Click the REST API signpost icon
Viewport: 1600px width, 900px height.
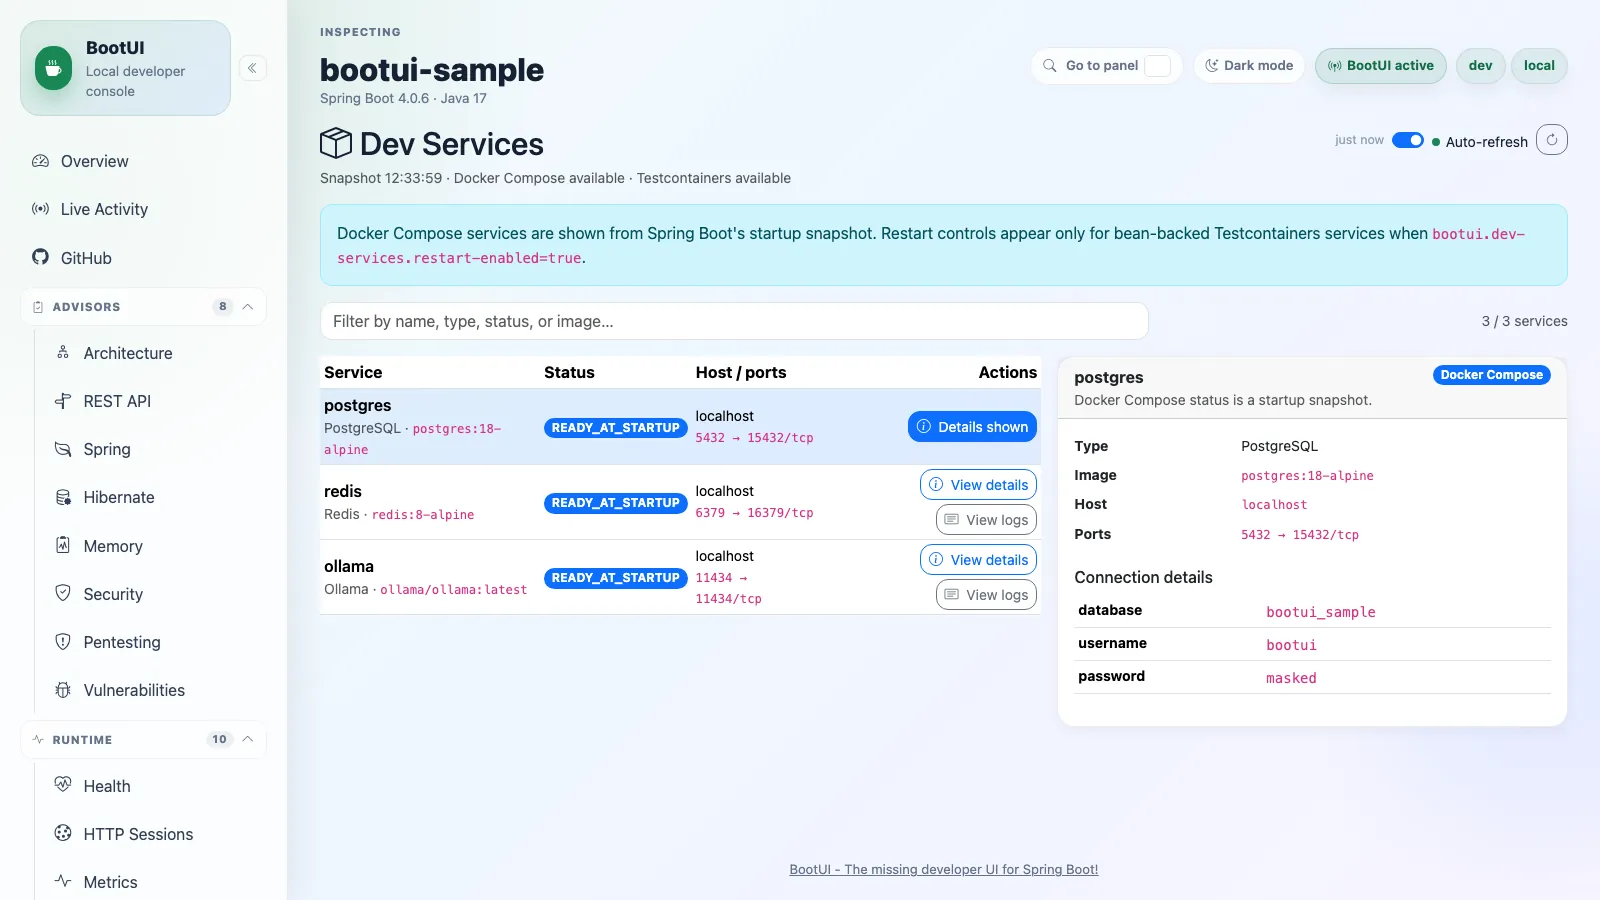pyautogui.click(x=63, y=401)
